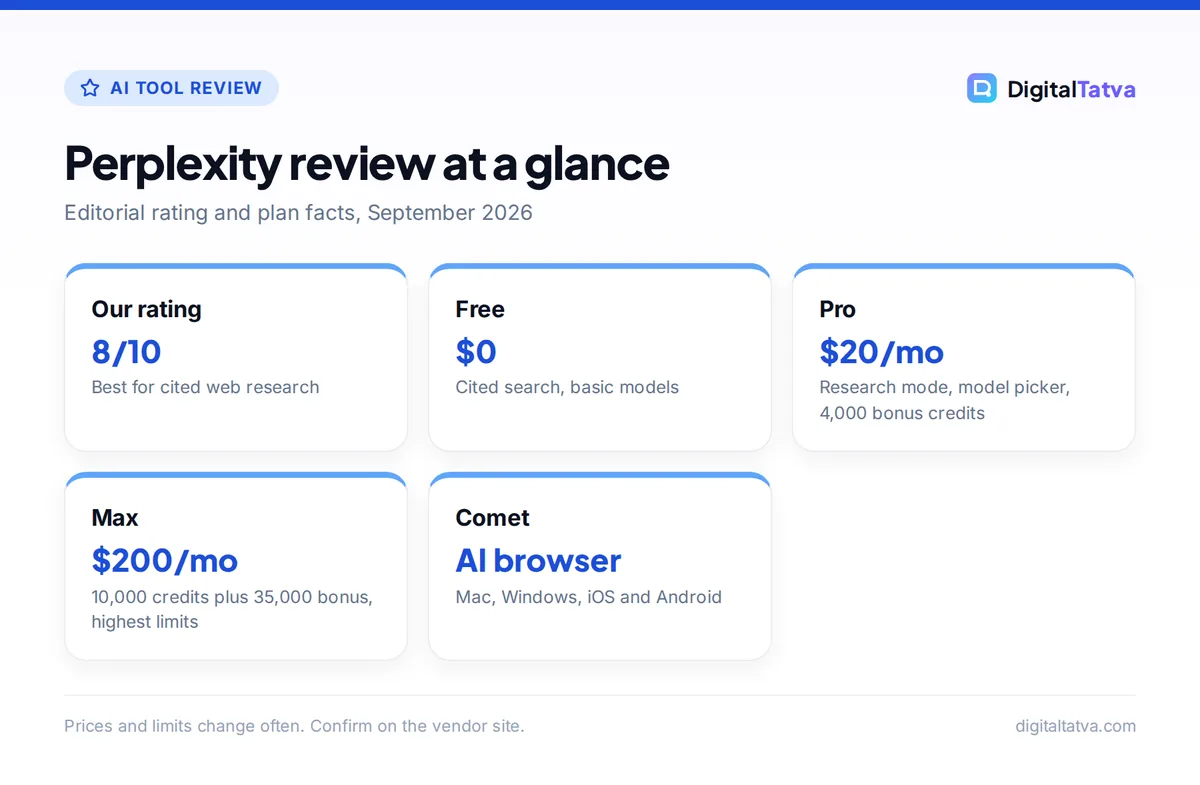
Task: Click the 'Free' card title
Action: [x=480, y=309]
